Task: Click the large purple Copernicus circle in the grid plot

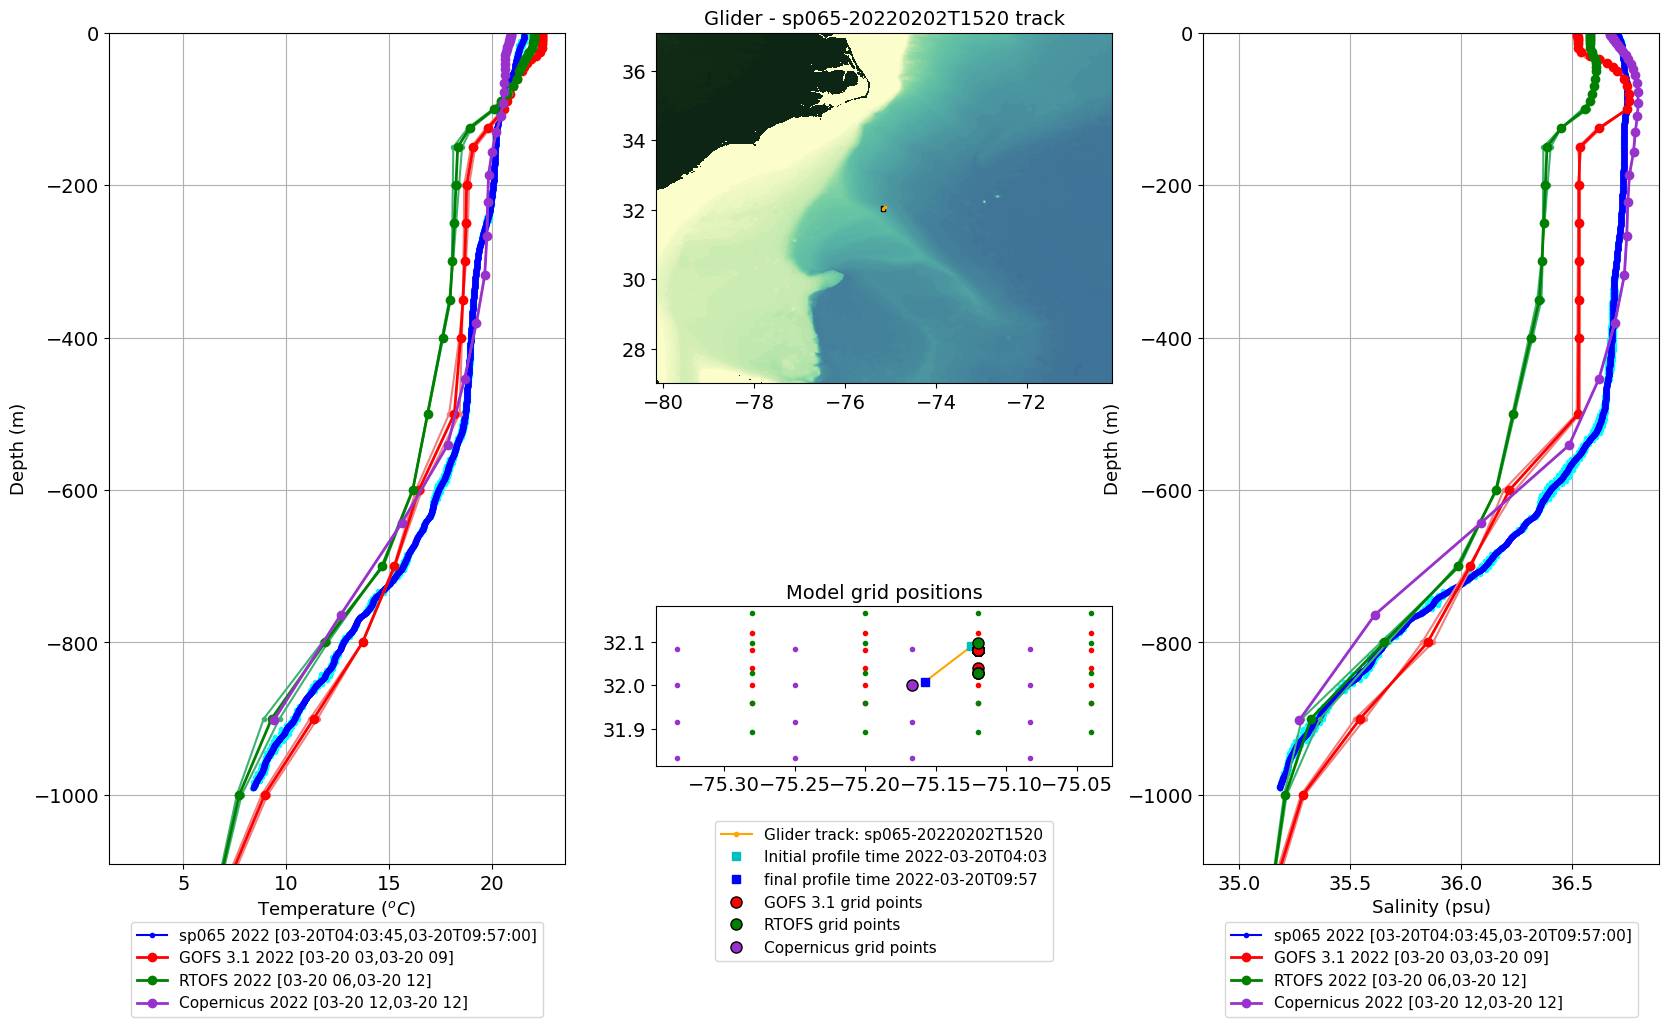Action: (912, 685)
